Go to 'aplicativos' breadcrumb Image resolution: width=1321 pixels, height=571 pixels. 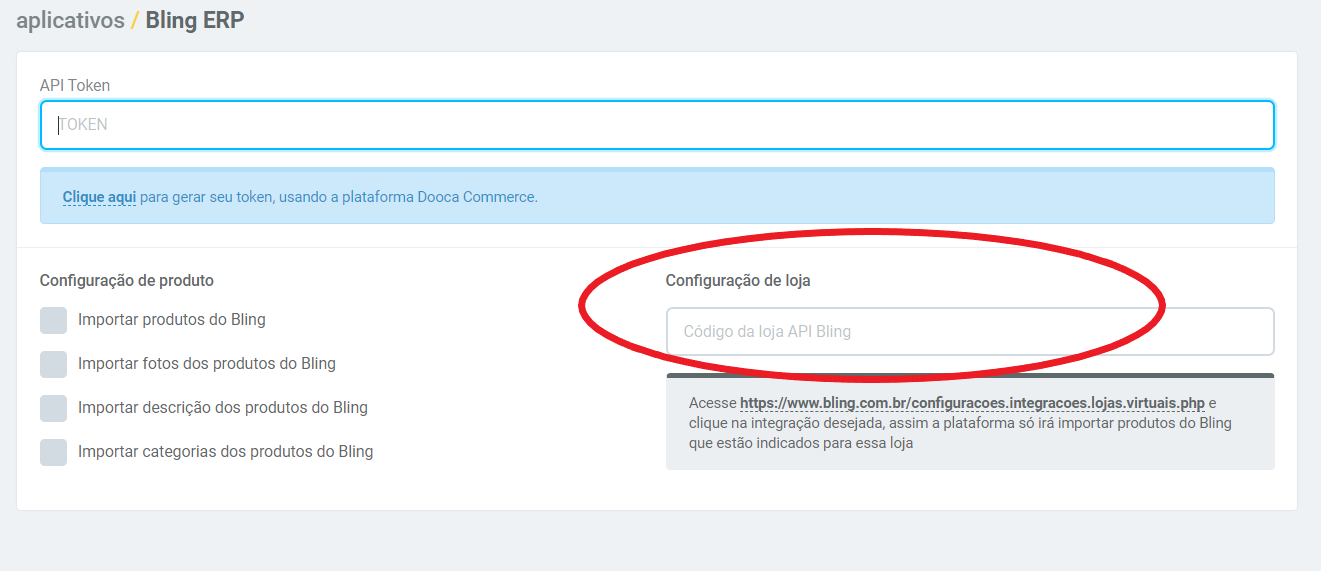coord(70,20)
